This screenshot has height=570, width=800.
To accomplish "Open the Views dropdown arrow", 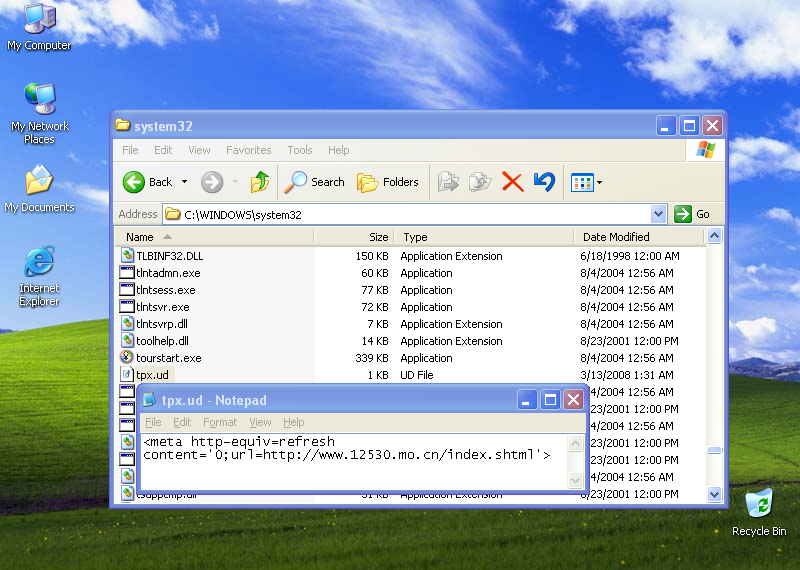I will pyautogui.click(x=599, y=182).
